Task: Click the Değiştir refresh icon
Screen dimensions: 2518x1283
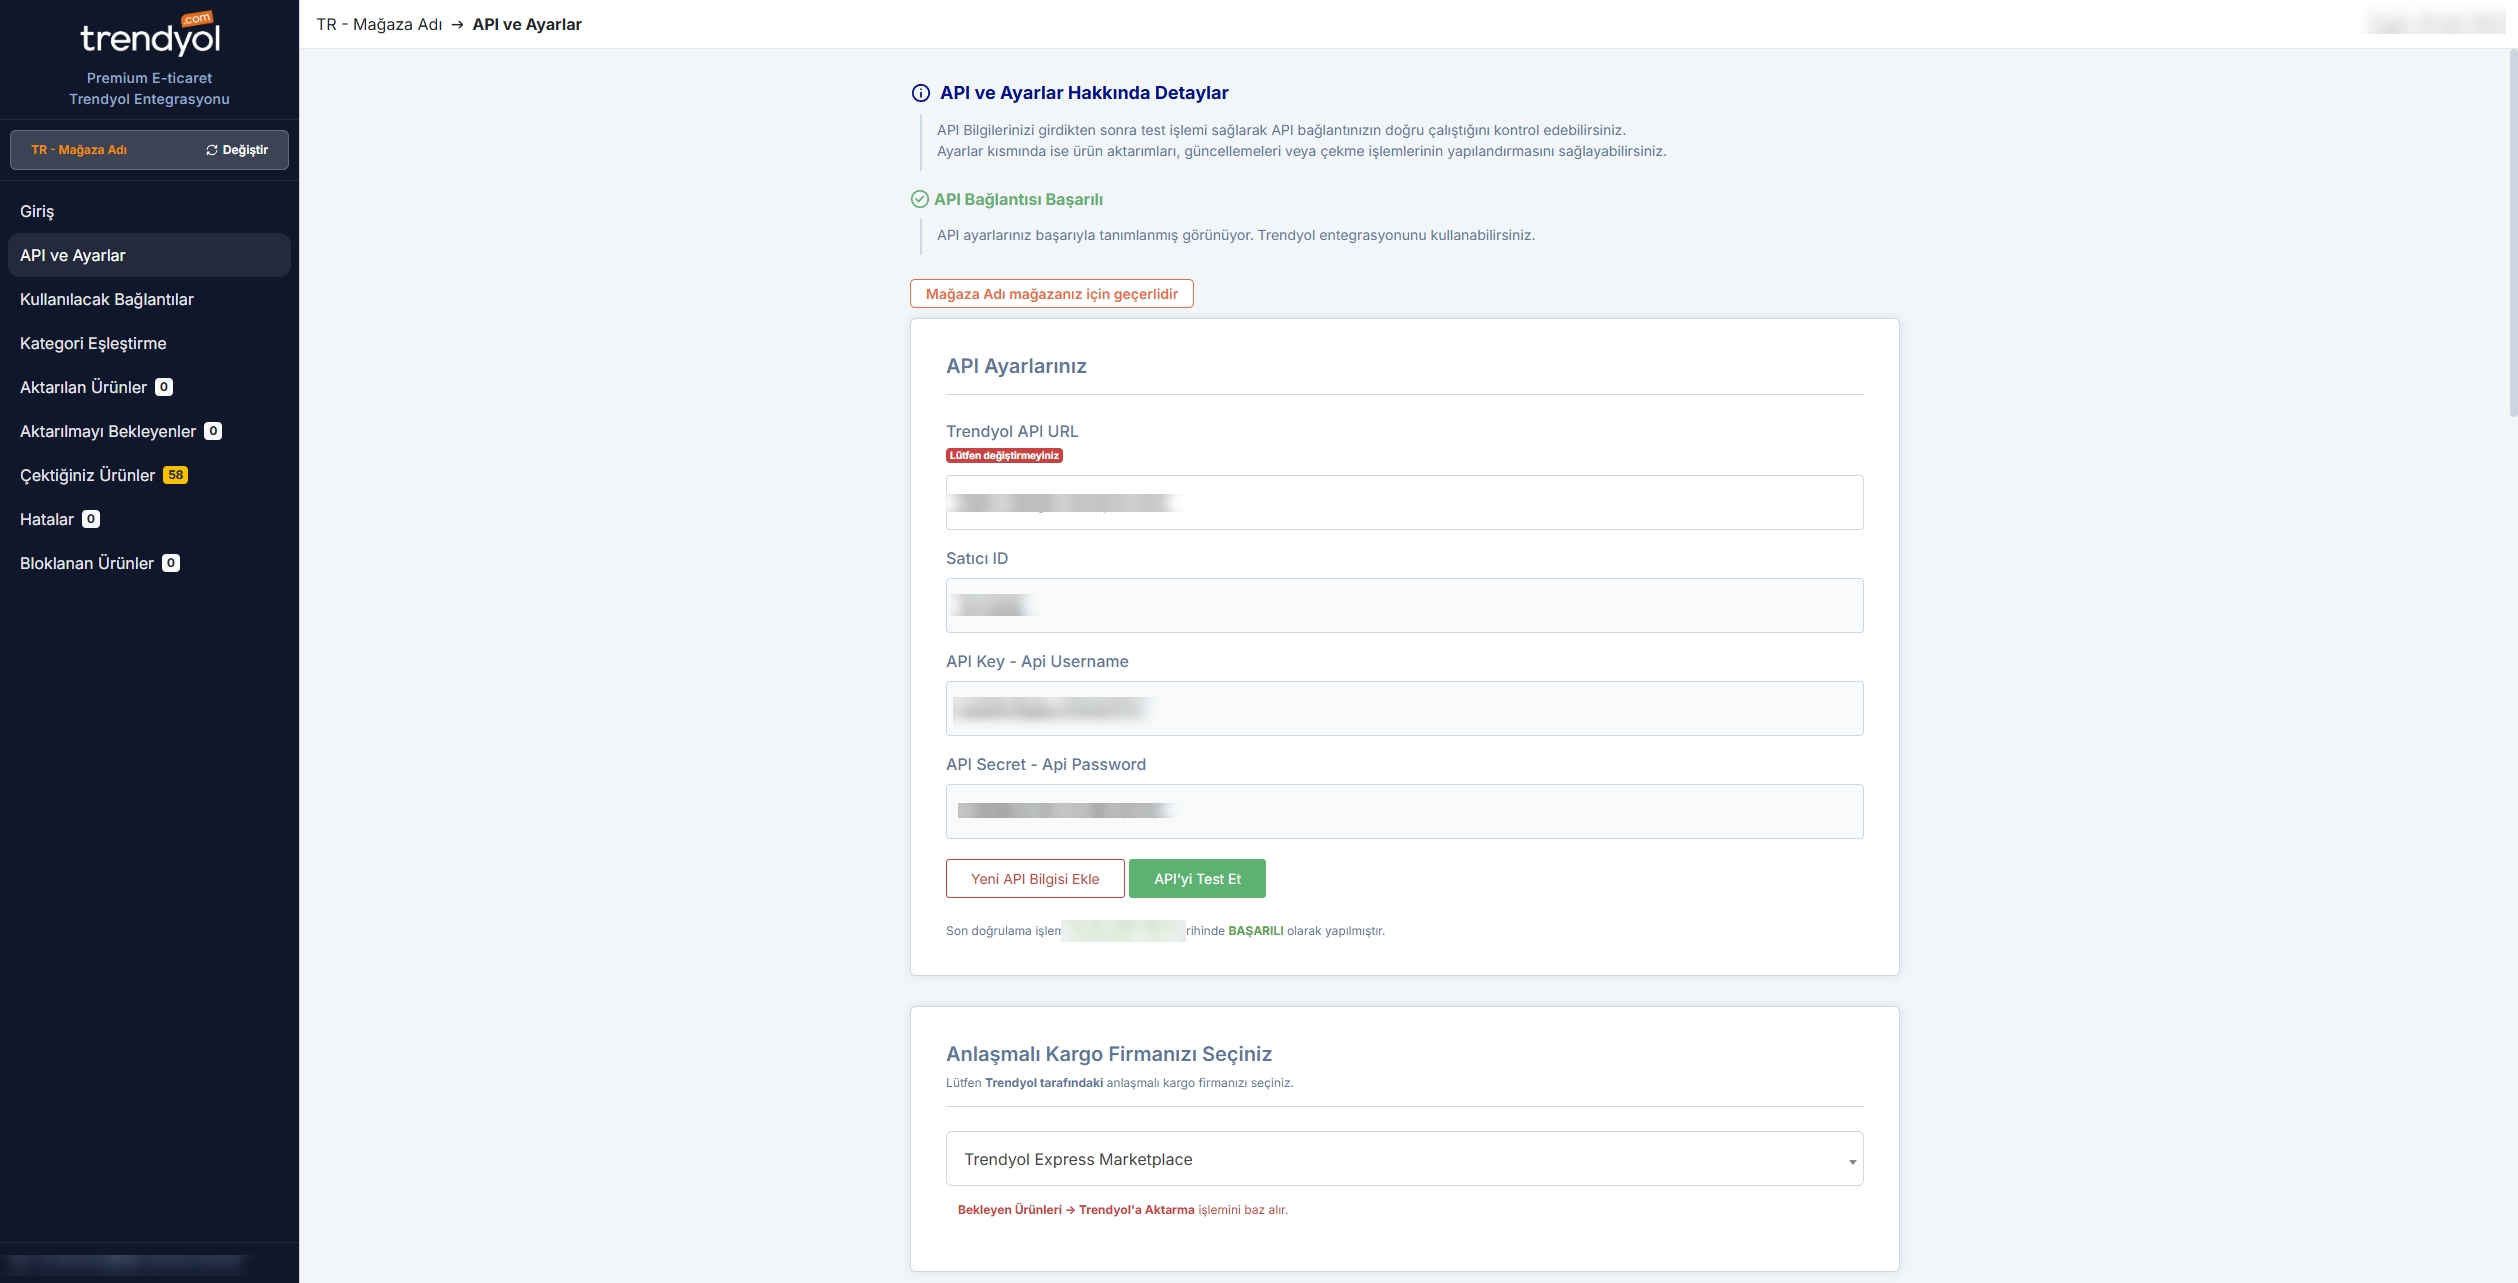Action: pyautogui.click(x=212, y=150)
